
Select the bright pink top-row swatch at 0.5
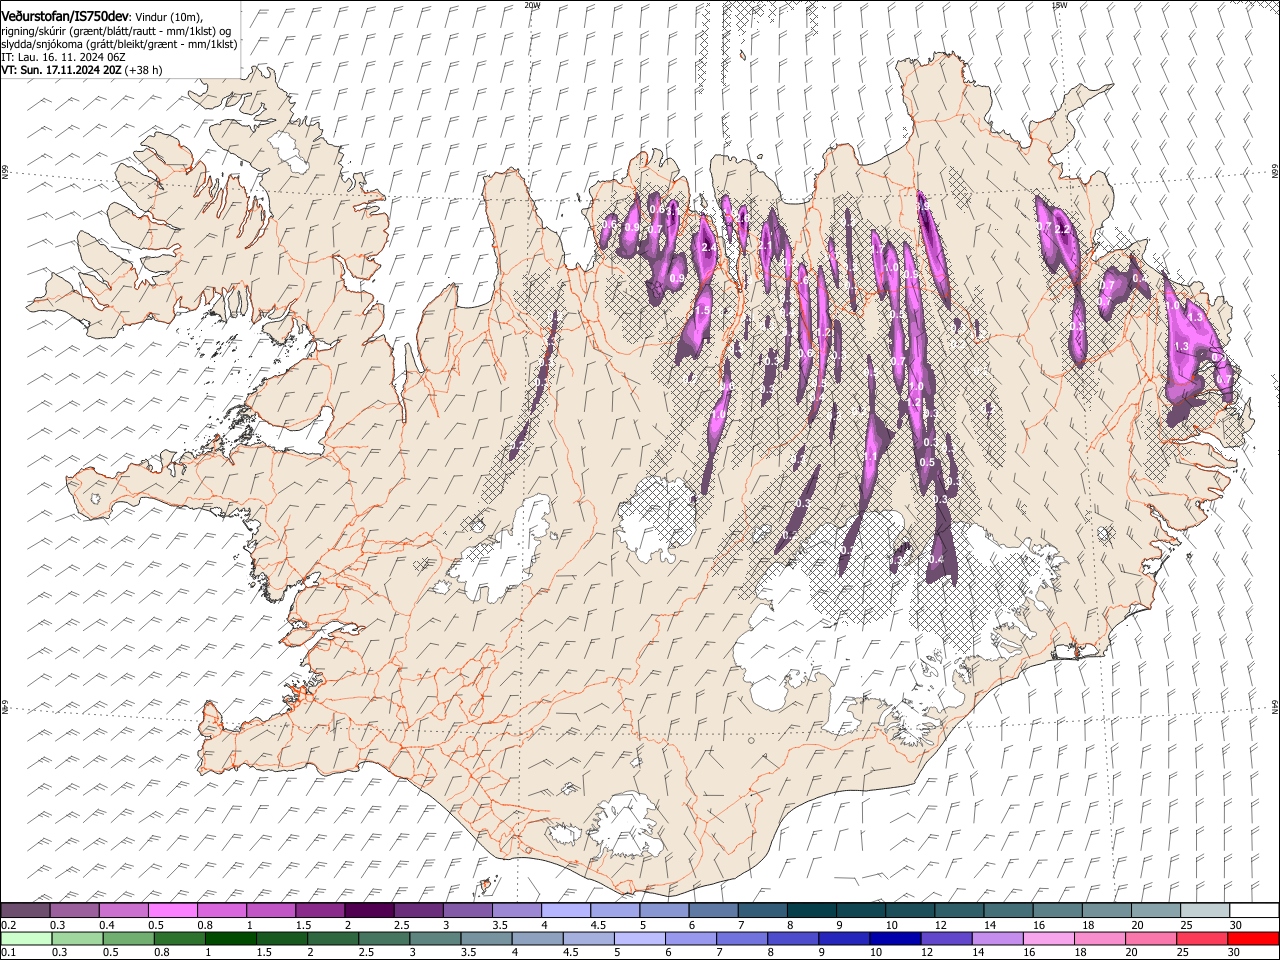pos(172,910)
